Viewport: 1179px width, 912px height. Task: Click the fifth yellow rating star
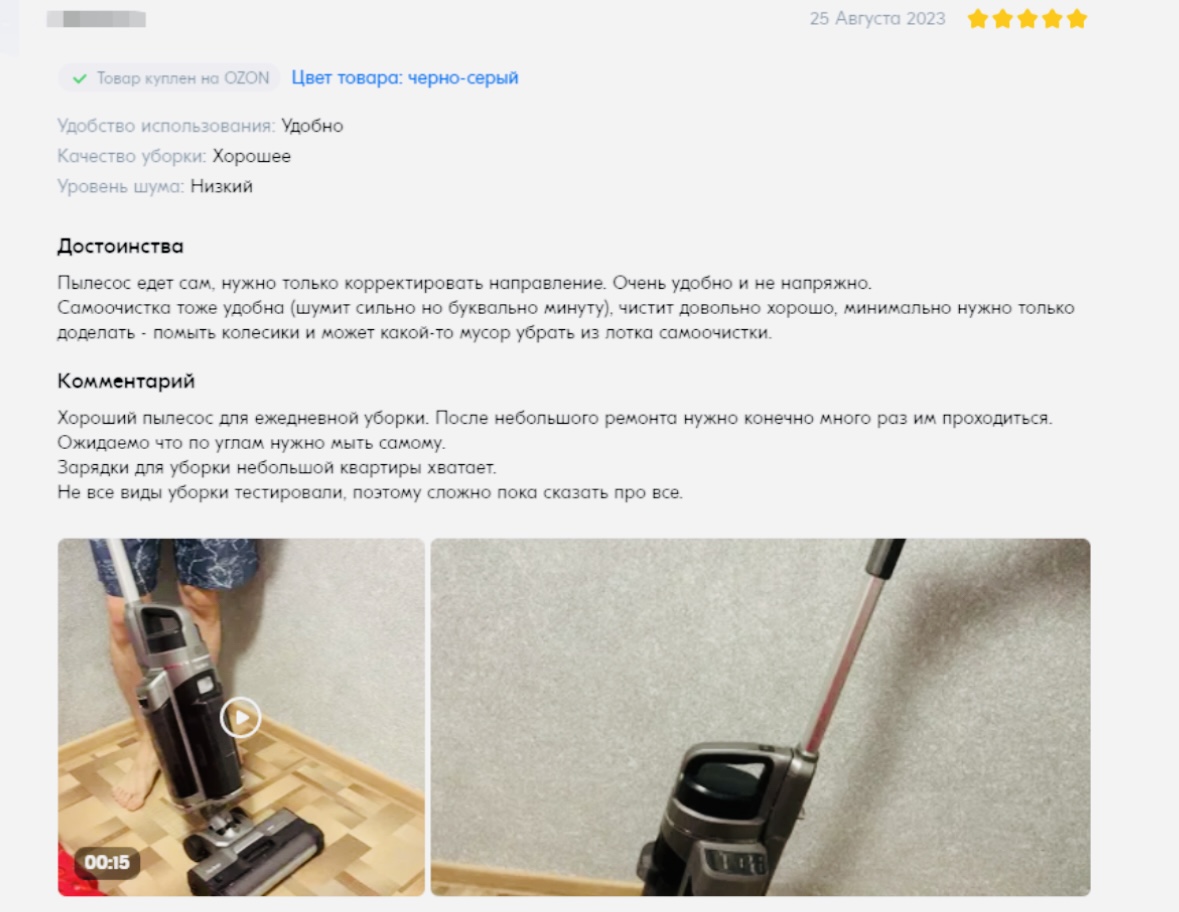pyautogui.click(x=1077, y=19)
